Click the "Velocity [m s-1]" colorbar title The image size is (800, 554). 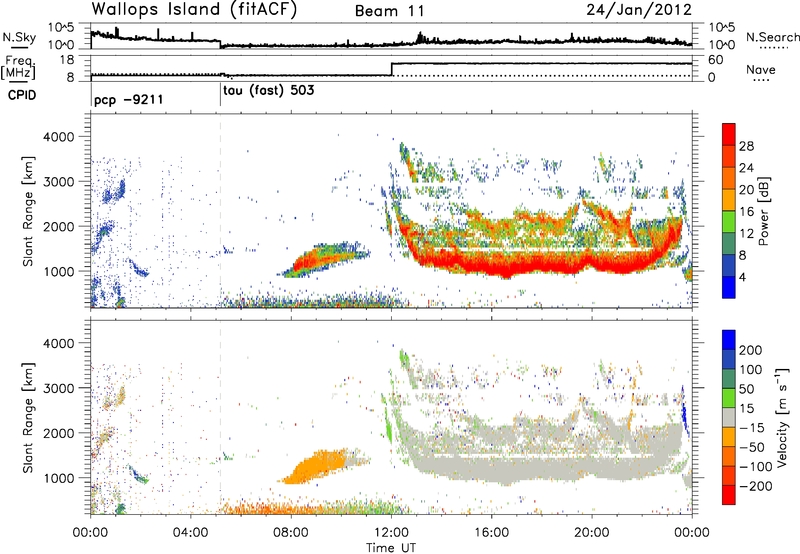(781, 417)
